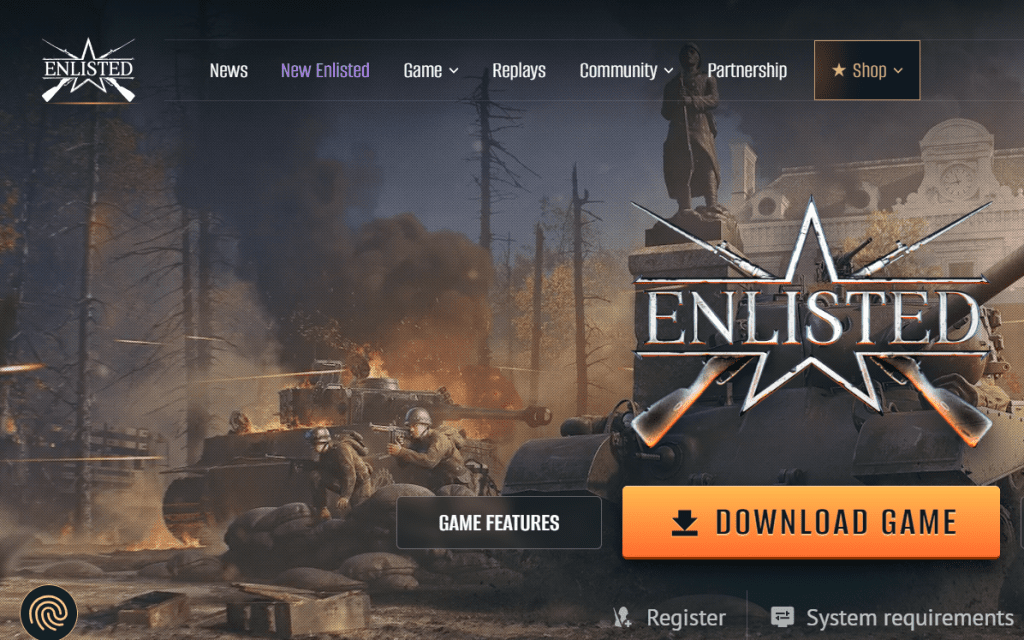Click the star icon beside Shop

coord(839,70)
